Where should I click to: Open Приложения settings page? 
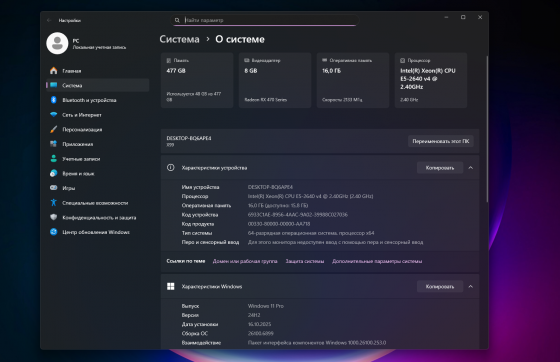click(x=98, y=144)
